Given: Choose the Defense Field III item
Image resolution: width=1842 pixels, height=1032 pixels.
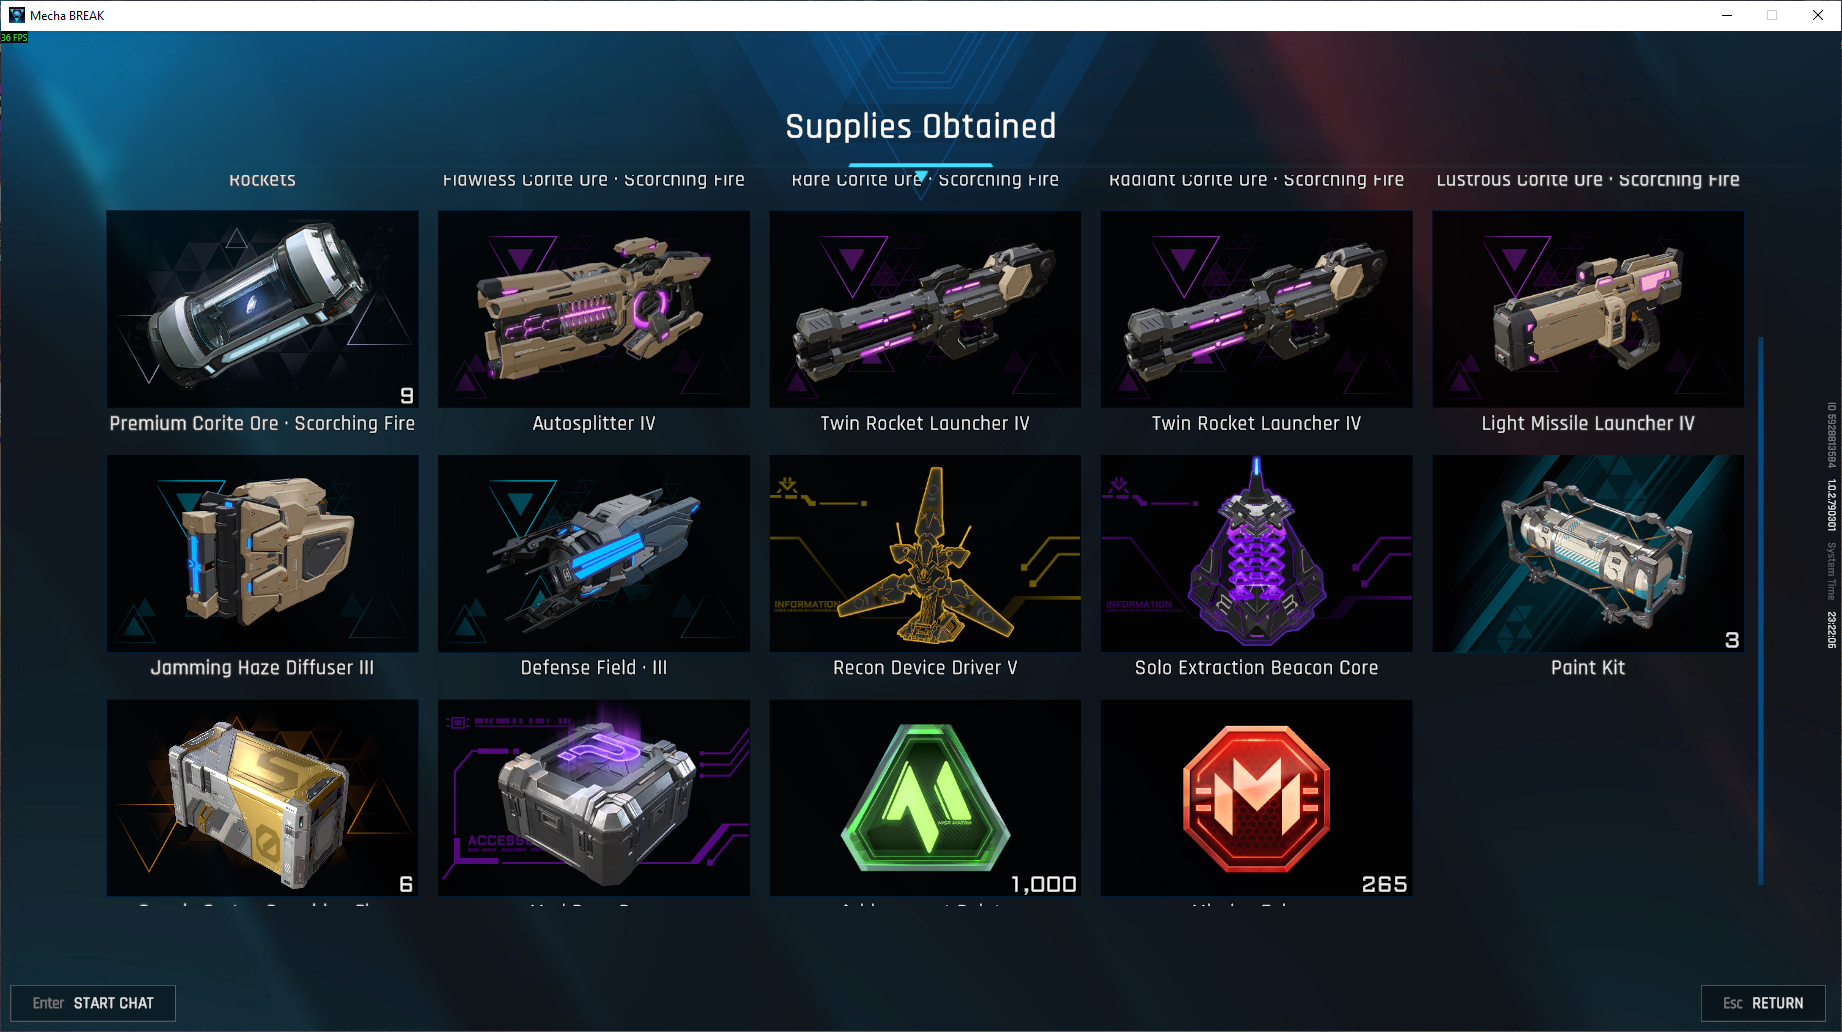Looking at the screenshot, I should tap(594, 553).
